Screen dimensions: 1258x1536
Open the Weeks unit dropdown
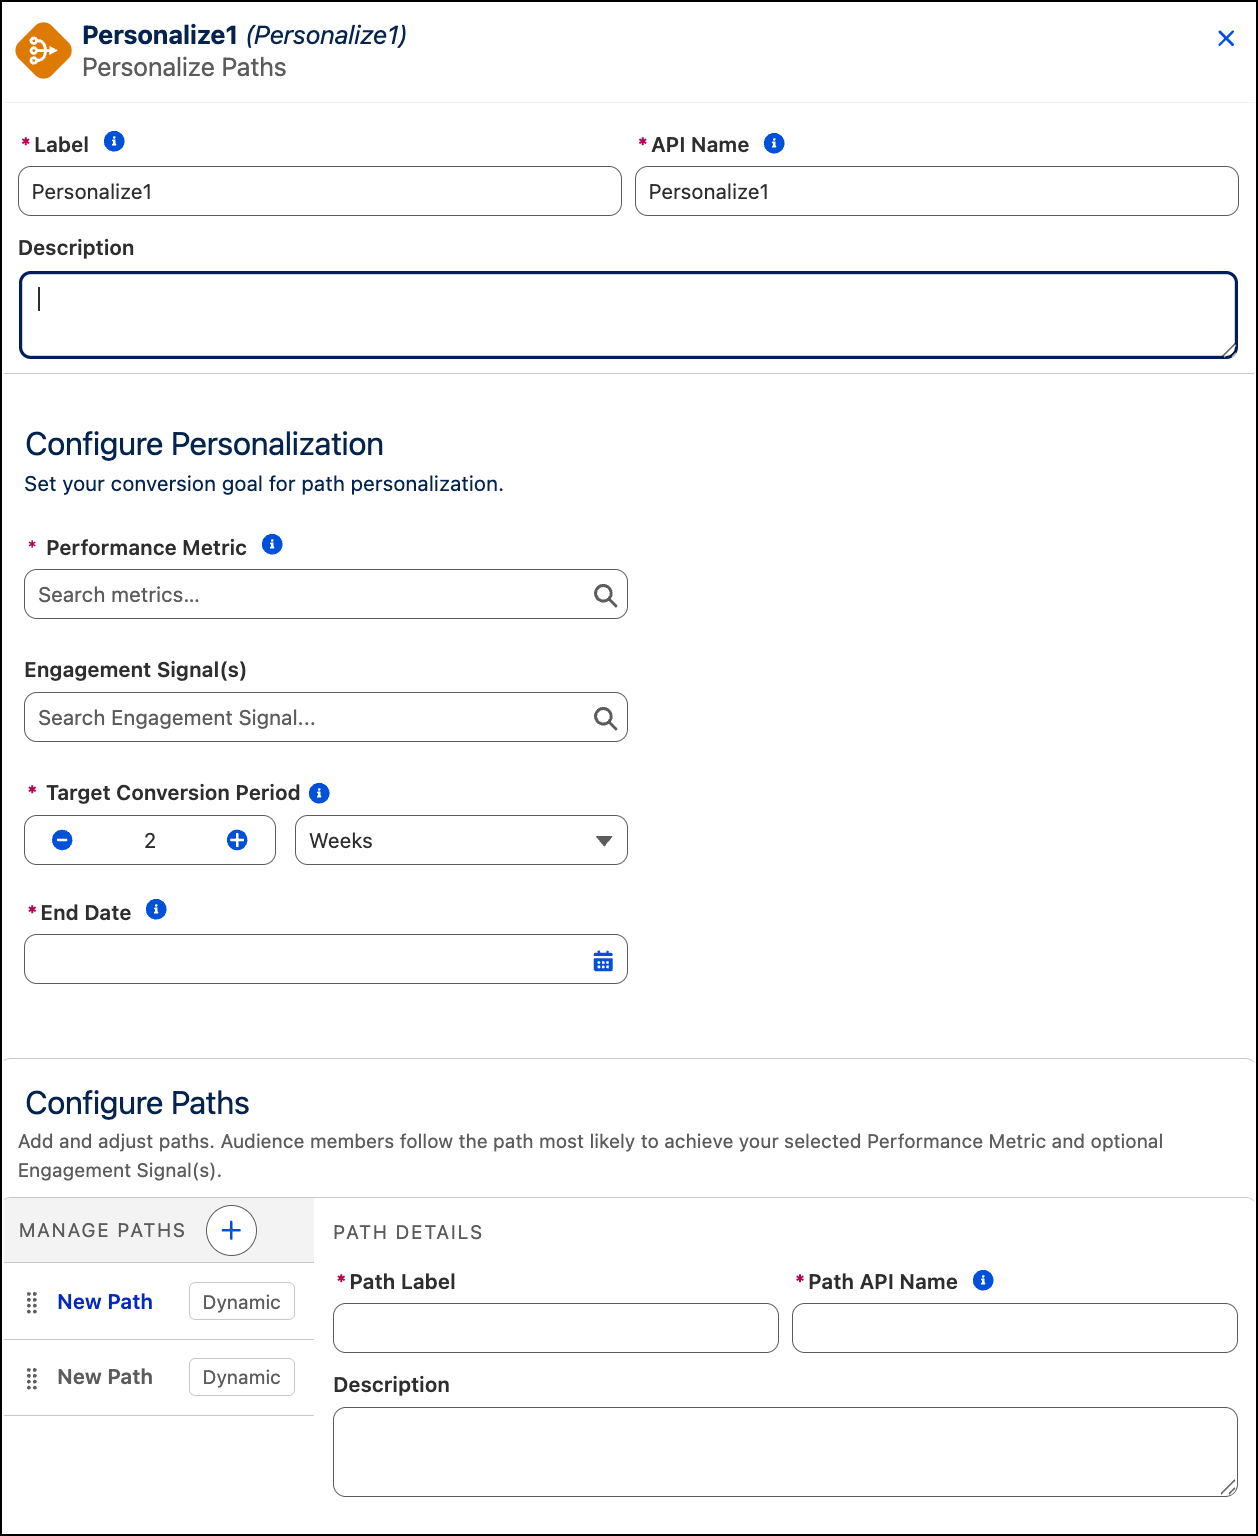461,840
